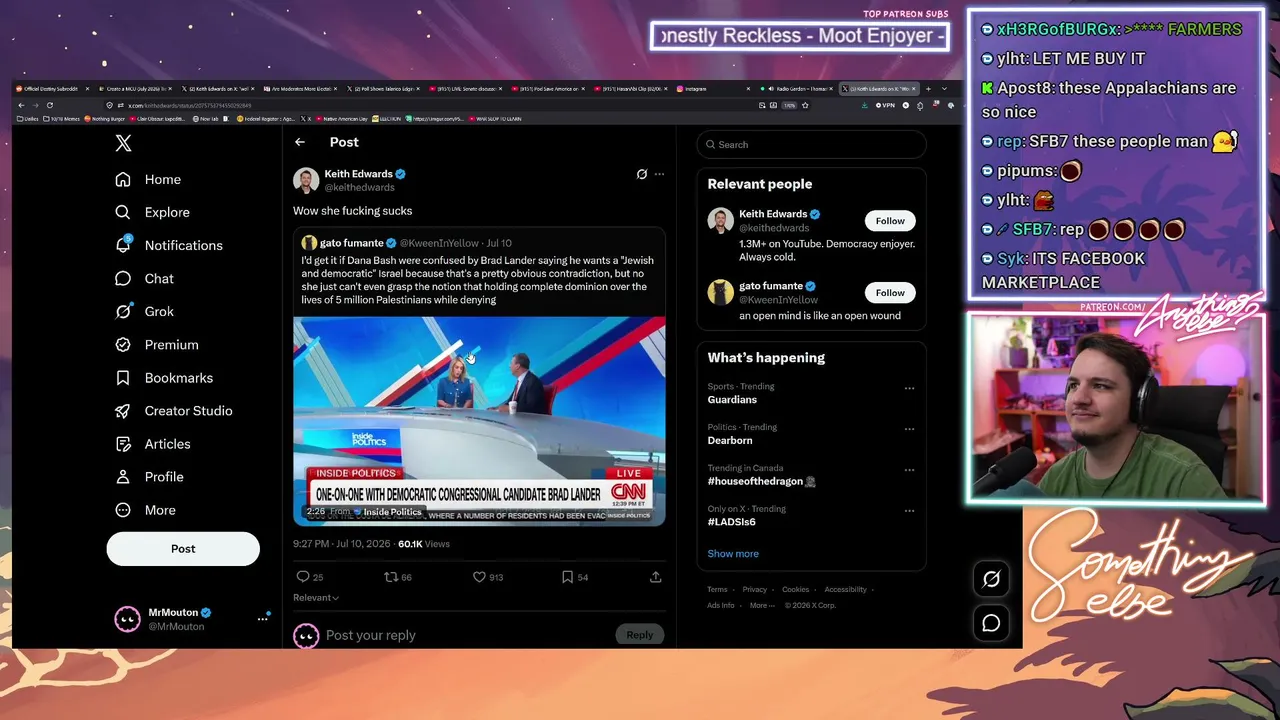Image resolution: width=1280 pixels, height=720 pixels.
Task: Open the Dearborn trending topic
Action: click(730, 441)
